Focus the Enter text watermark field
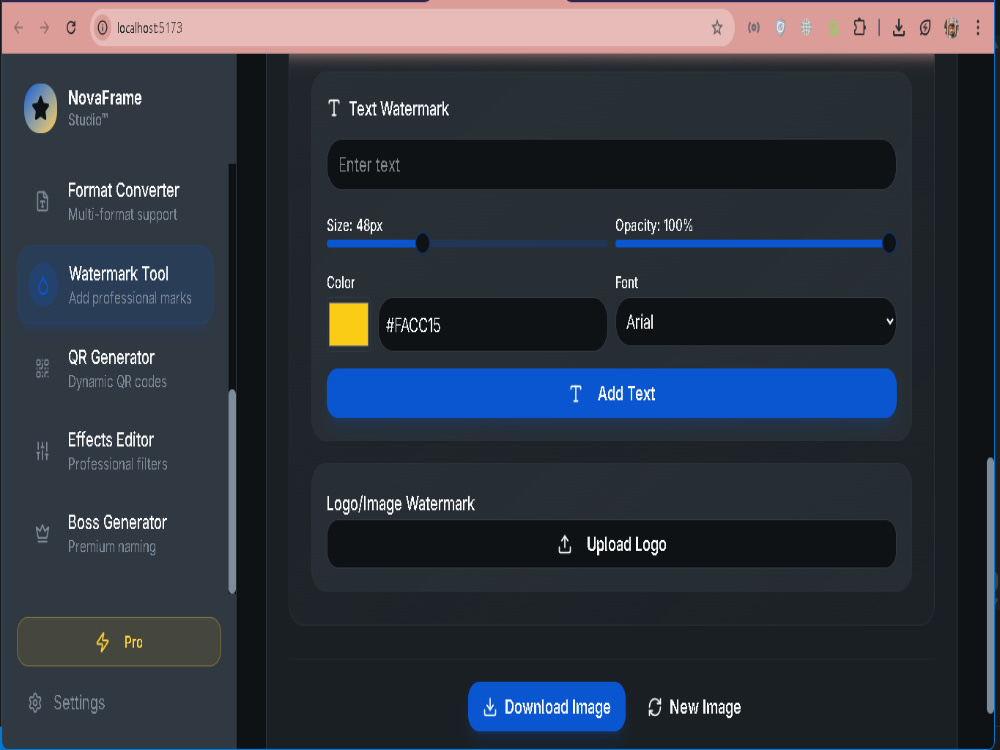 click(611, 165)
